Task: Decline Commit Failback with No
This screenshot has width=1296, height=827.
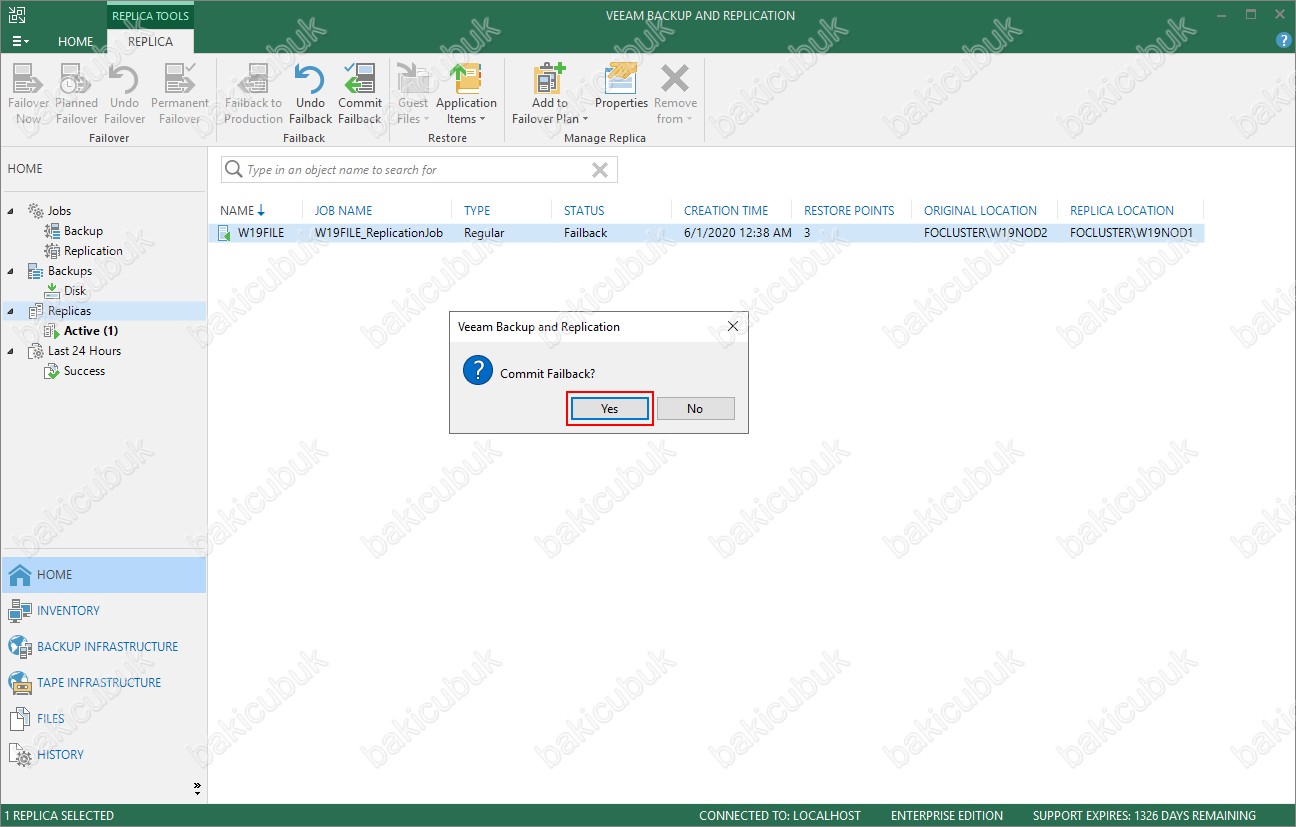Action: pos(695,408)
